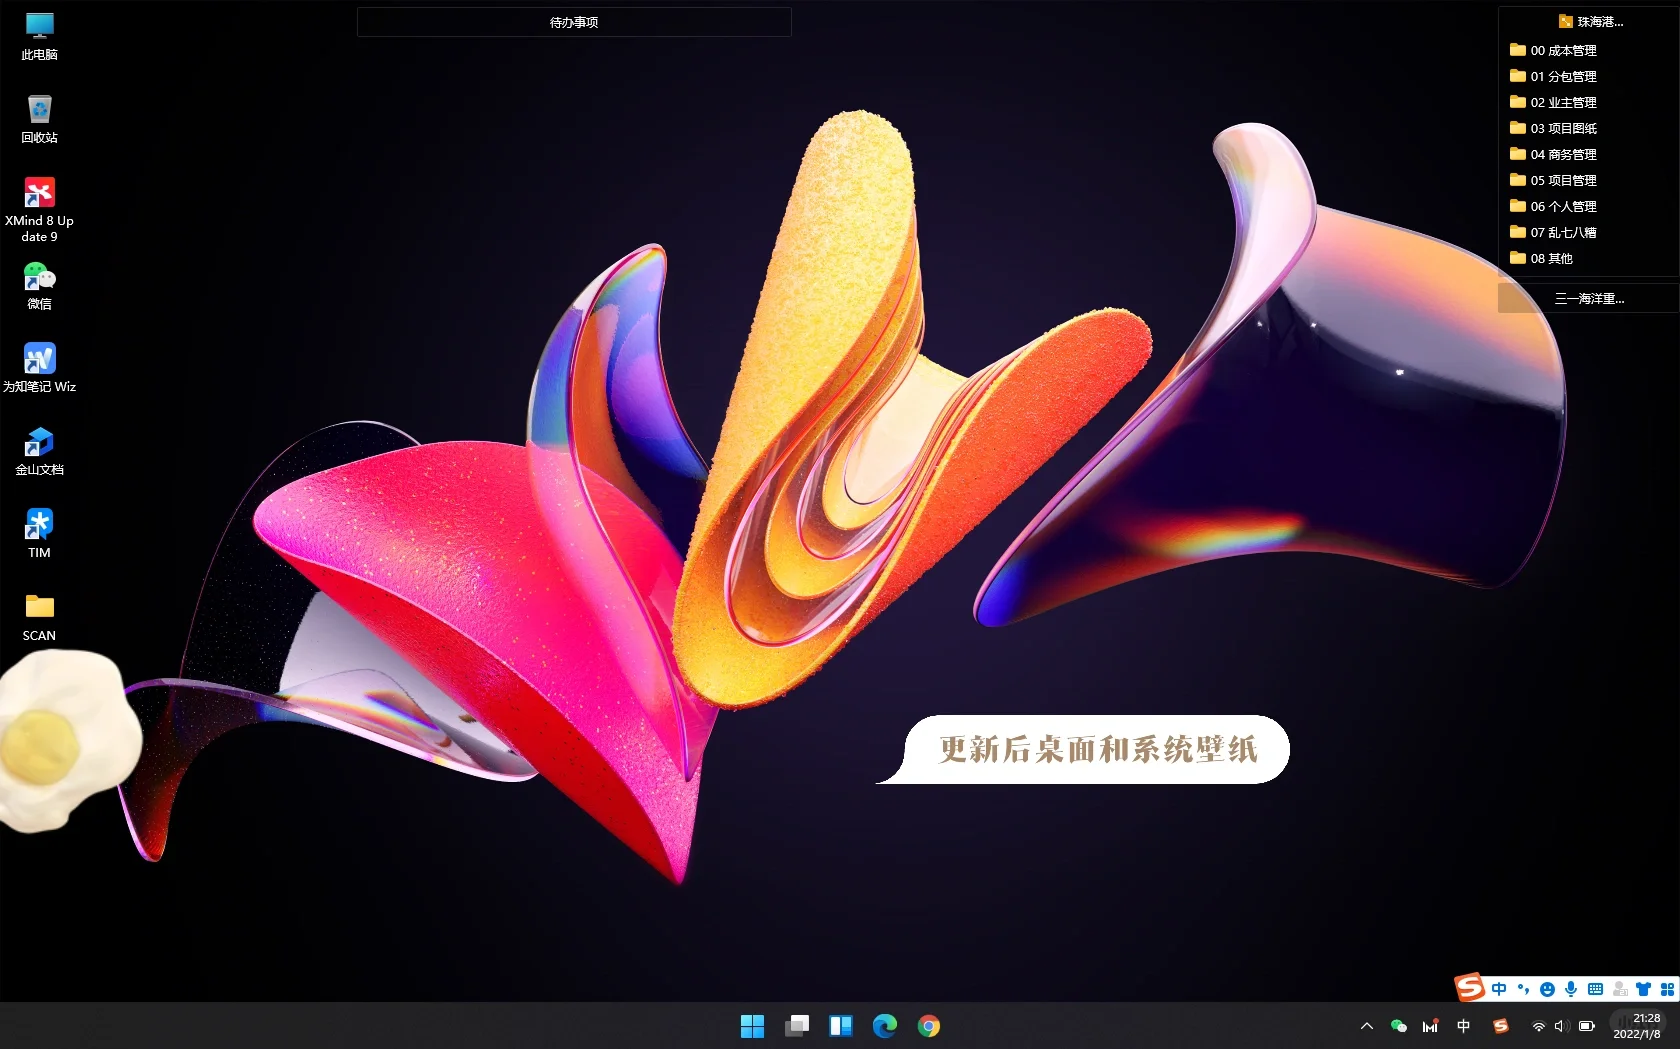1680x1049 pixels.
Task: Open Task View from the taskbar
Action: pyautogui.click(x=796, y=1025)
